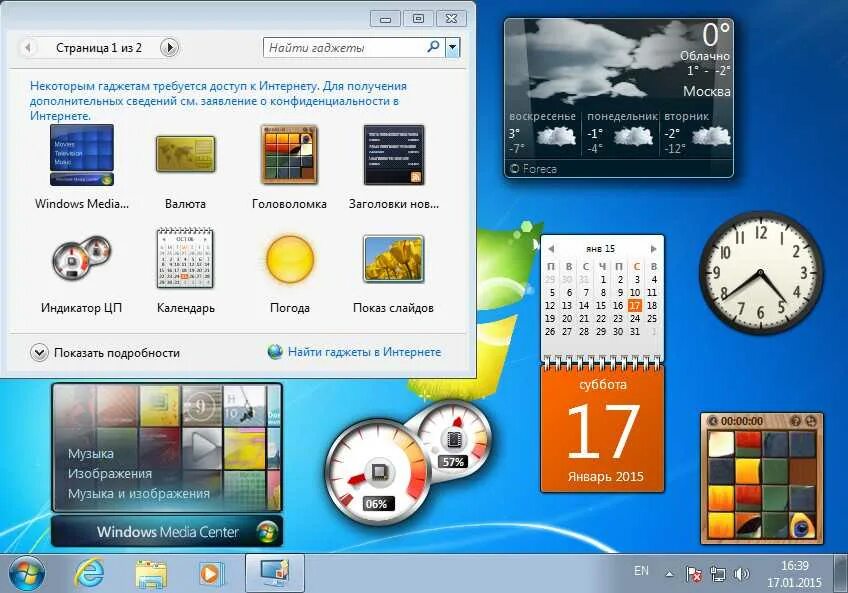Click the analog clock gadget

(x=761, y=272)
